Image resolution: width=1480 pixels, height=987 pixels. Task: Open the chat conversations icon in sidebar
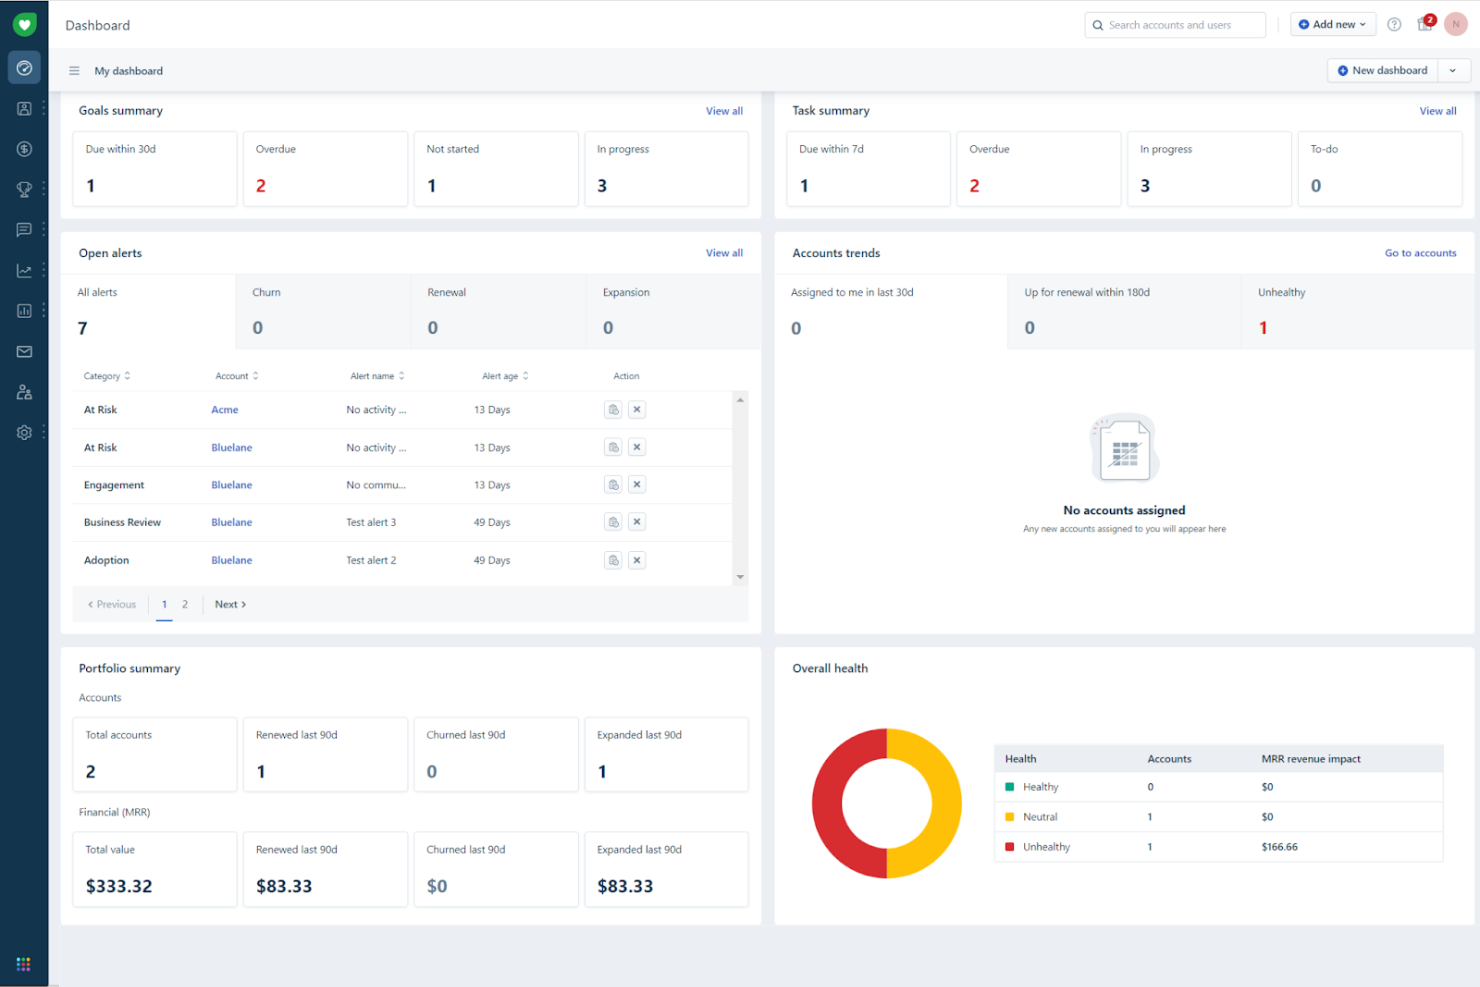[x=24, y=230]
